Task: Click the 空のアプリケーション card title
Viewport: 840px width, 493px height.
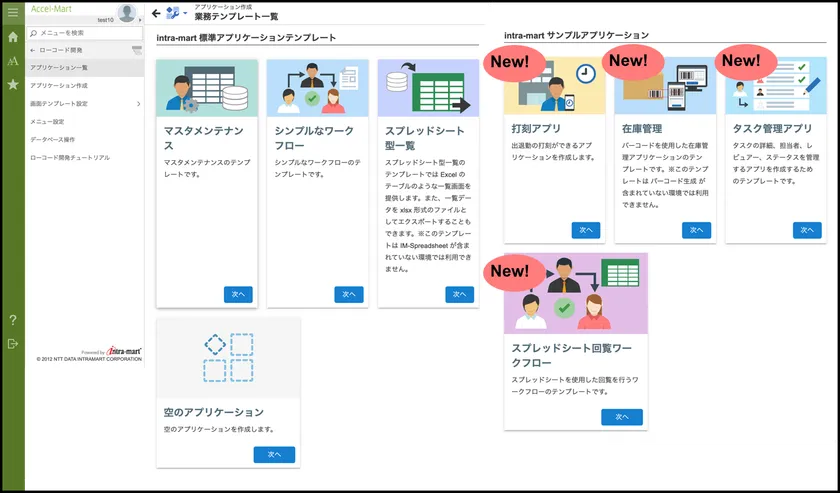Action: (x=213, y=412)
